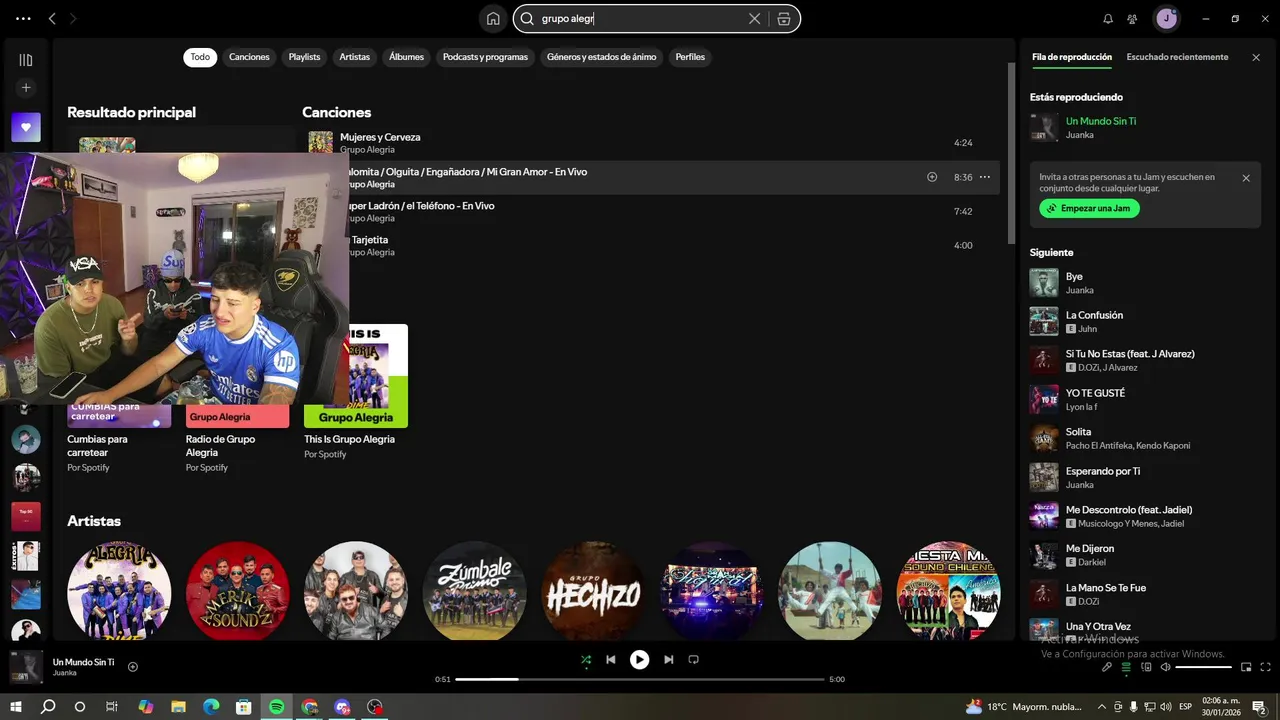1280x720 pixels.
Task: Clear the search field with the X
Action: pyautogui.click(x=754, y=19)
